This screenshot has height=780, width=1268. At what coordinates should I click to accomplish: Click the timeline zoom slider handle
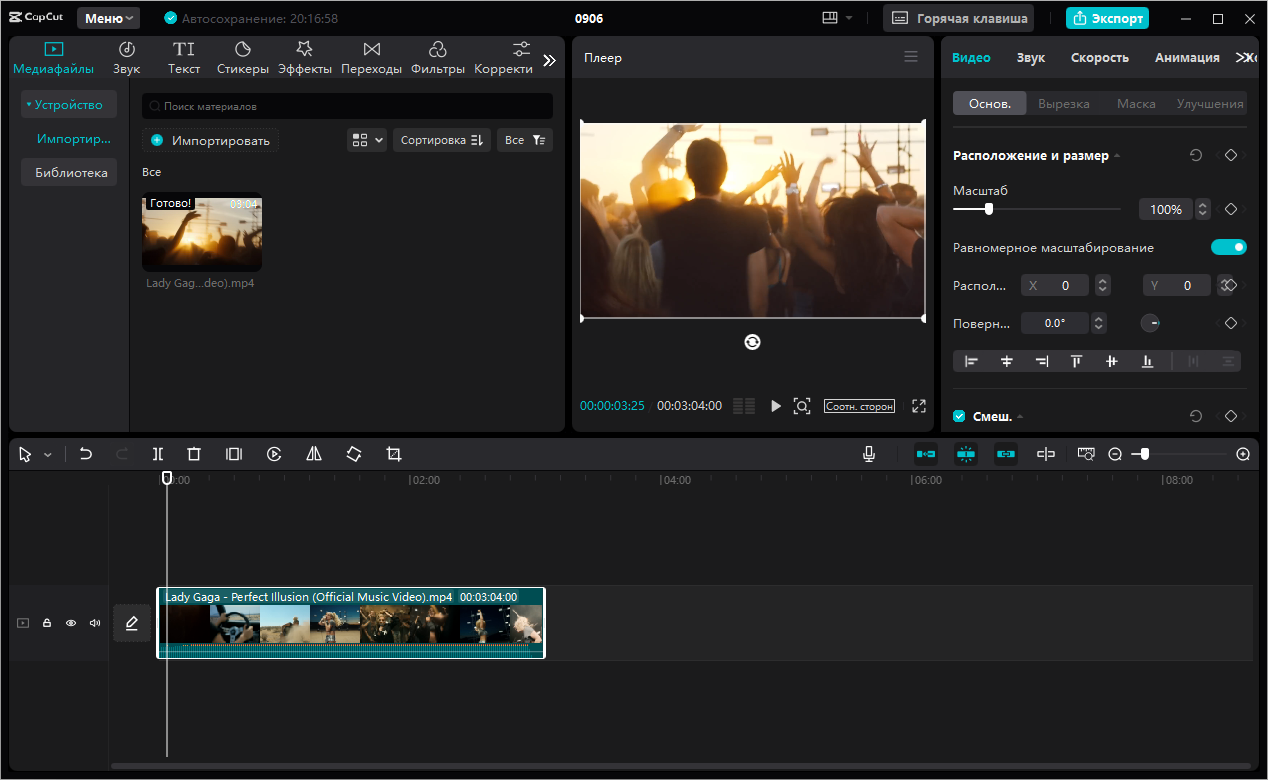pos(1144,454)
